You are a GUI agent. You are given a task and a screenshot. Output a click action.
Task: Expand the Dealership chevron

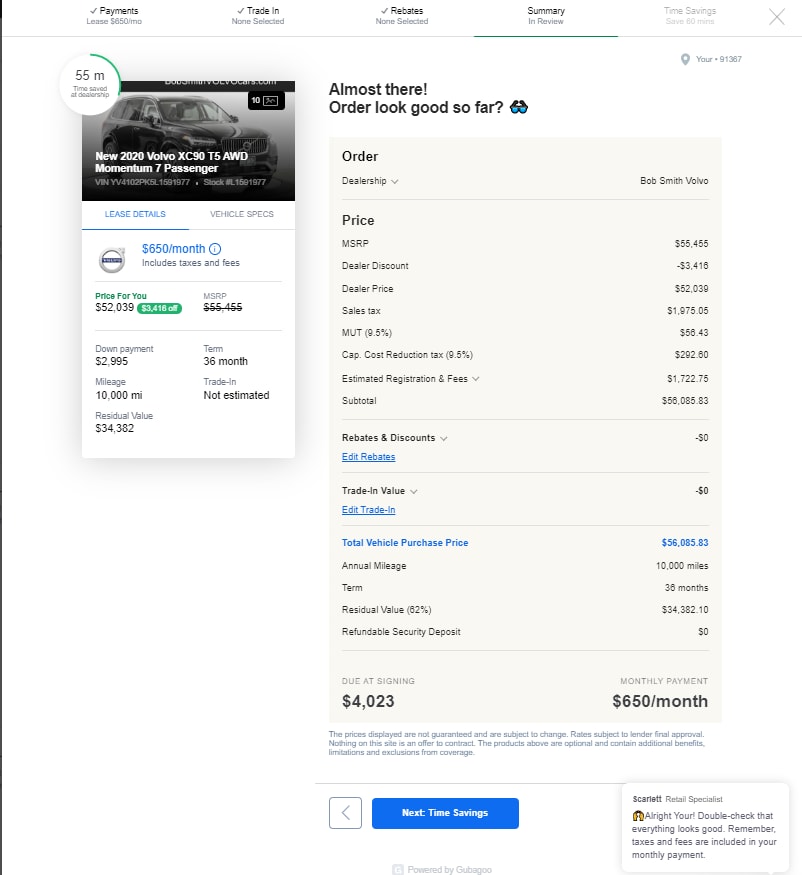395,181
